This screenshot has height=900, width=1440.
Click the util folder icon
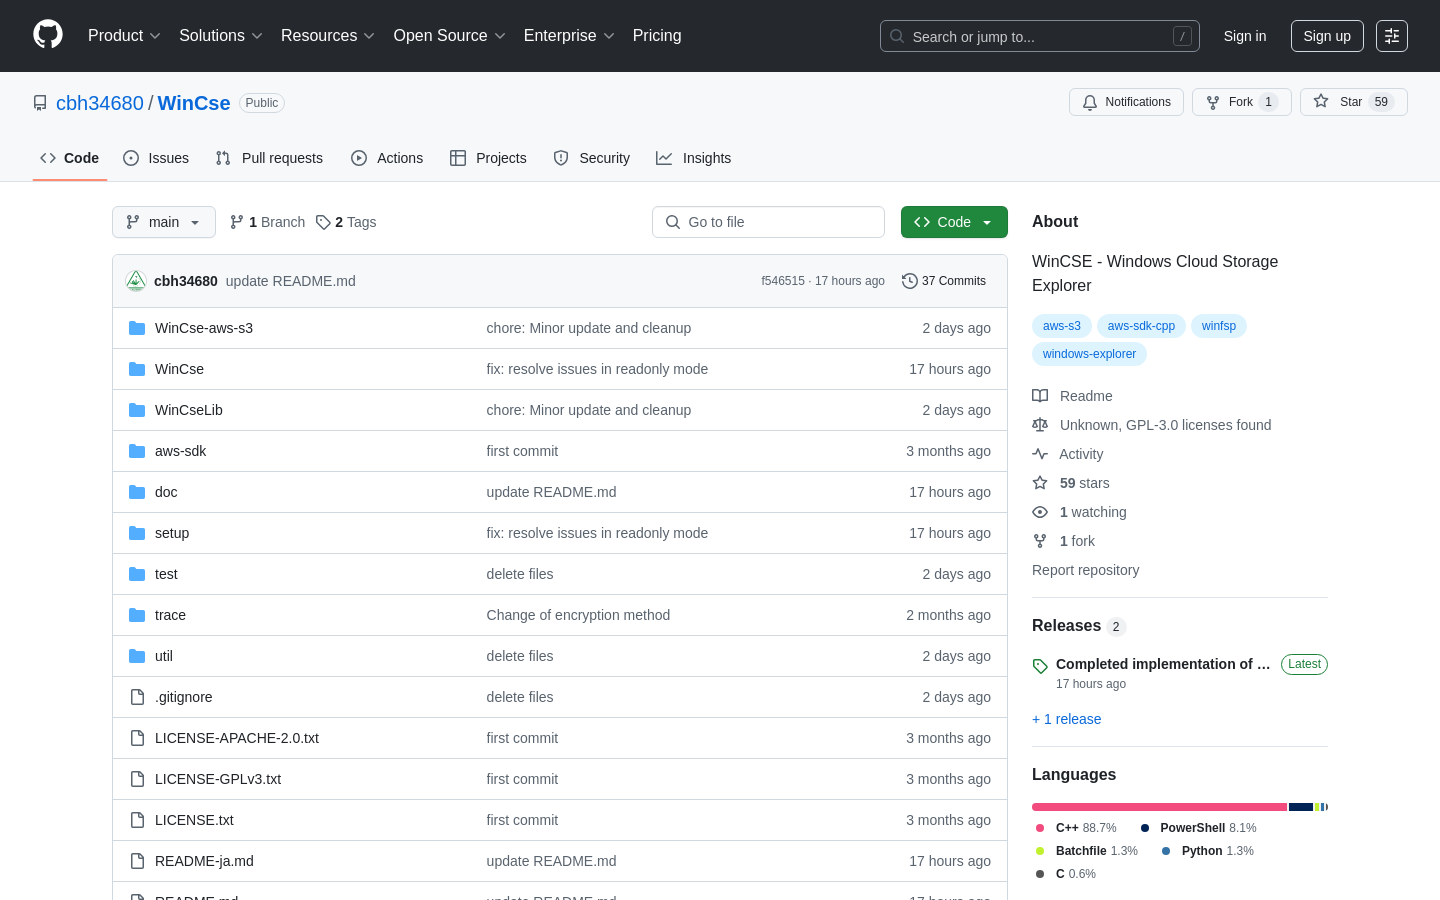(137, 656)
